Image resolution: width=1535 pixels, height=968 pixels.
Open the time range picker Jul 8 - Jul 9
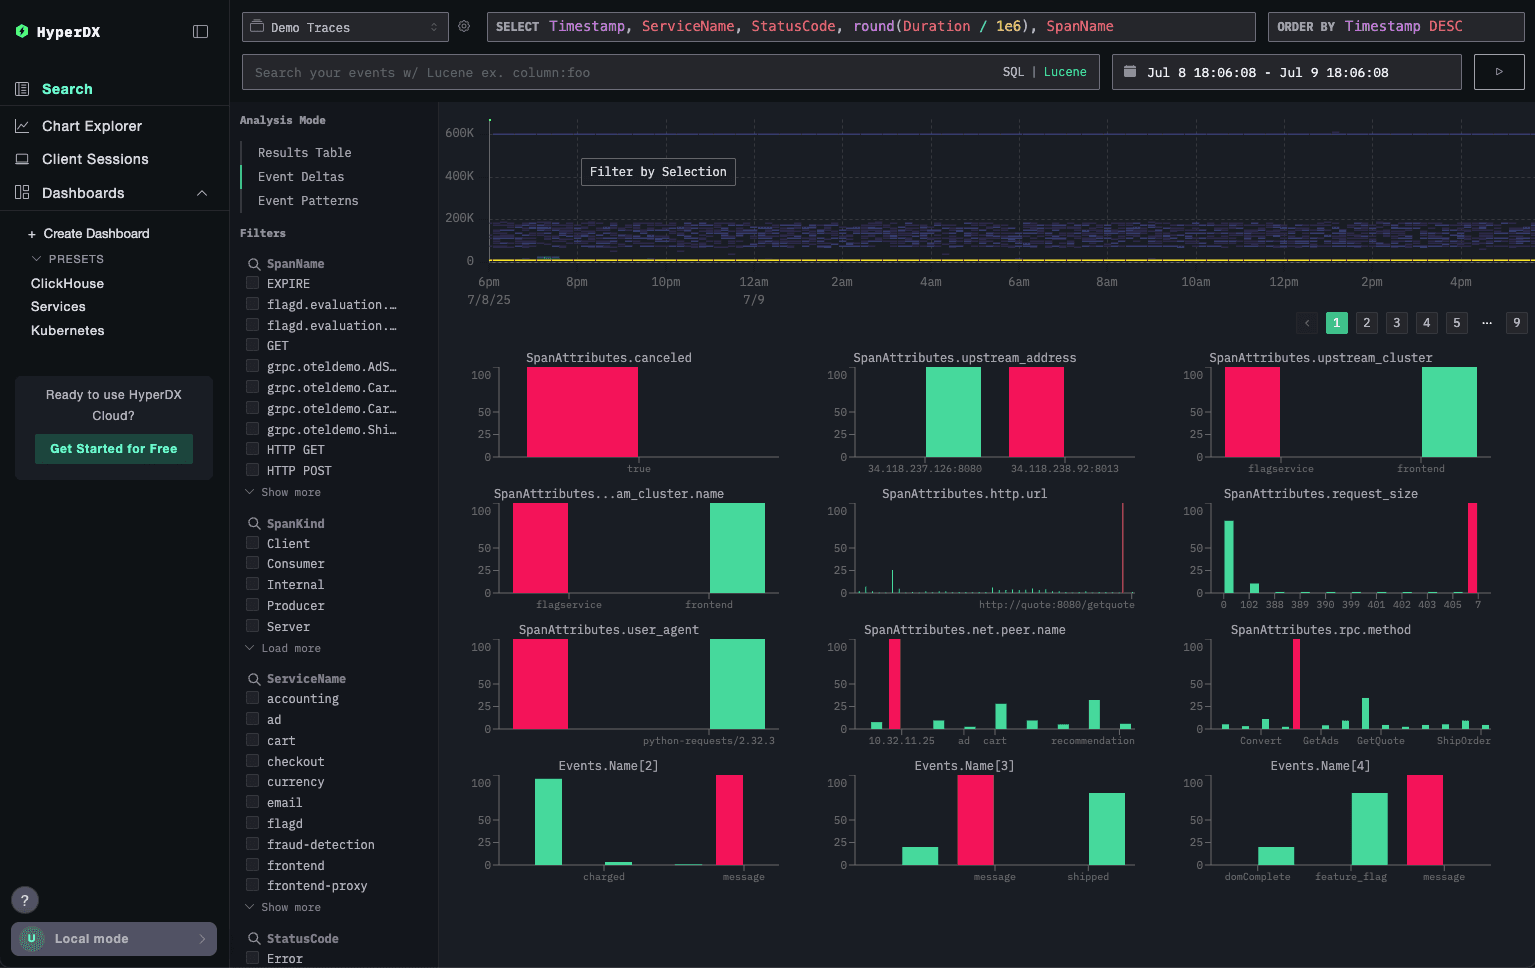[1286, 72]
